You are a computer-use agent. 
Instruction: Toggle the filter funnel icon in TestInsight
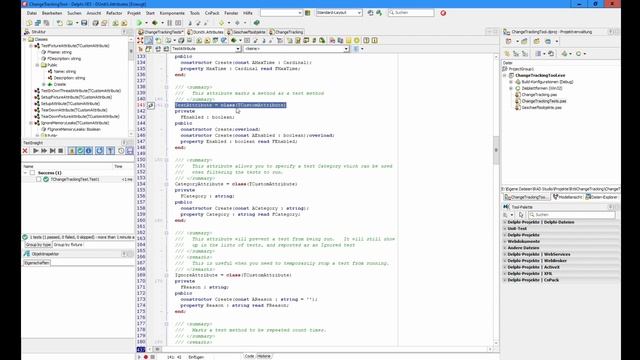pyautogui.click(x=110, y=151)
